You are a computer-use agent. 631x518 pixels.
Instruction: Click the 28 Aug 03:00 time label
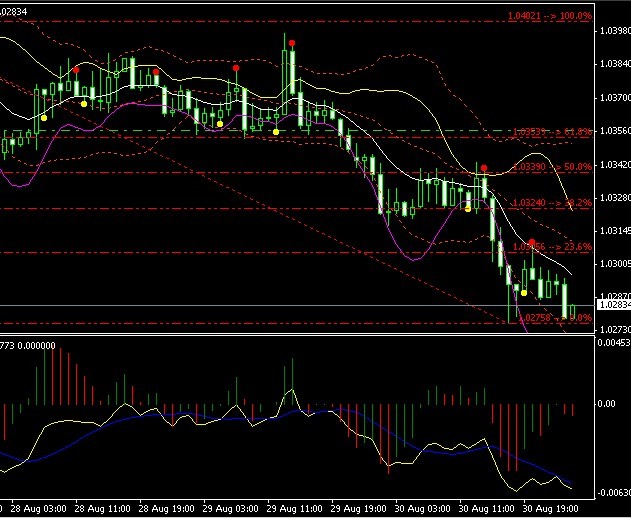tap(39, 508)
